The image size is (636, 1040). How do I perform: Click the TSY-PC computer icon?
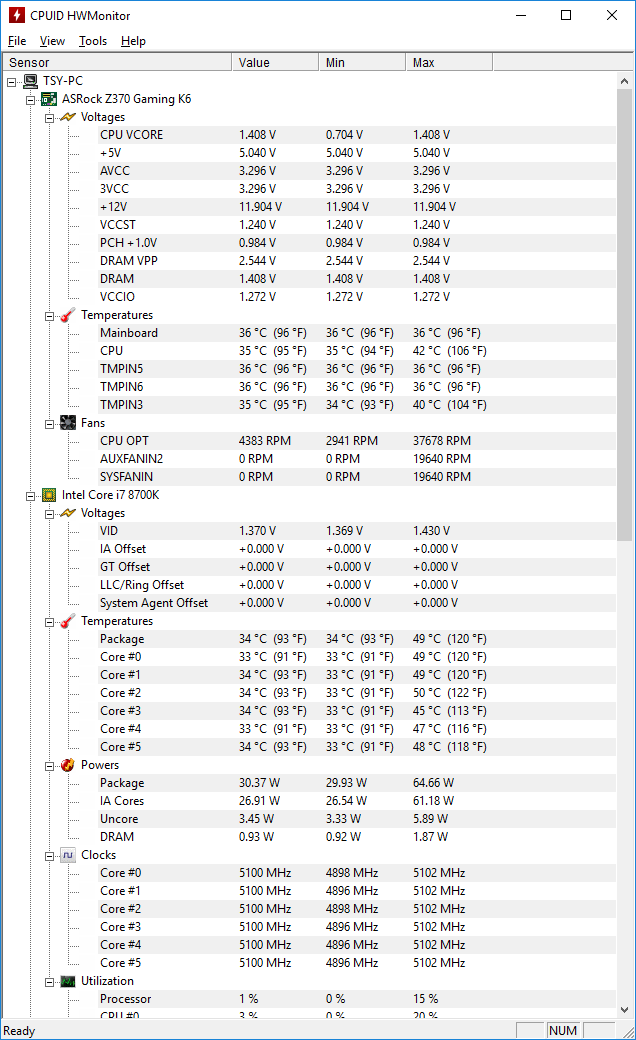pos(31,81)
